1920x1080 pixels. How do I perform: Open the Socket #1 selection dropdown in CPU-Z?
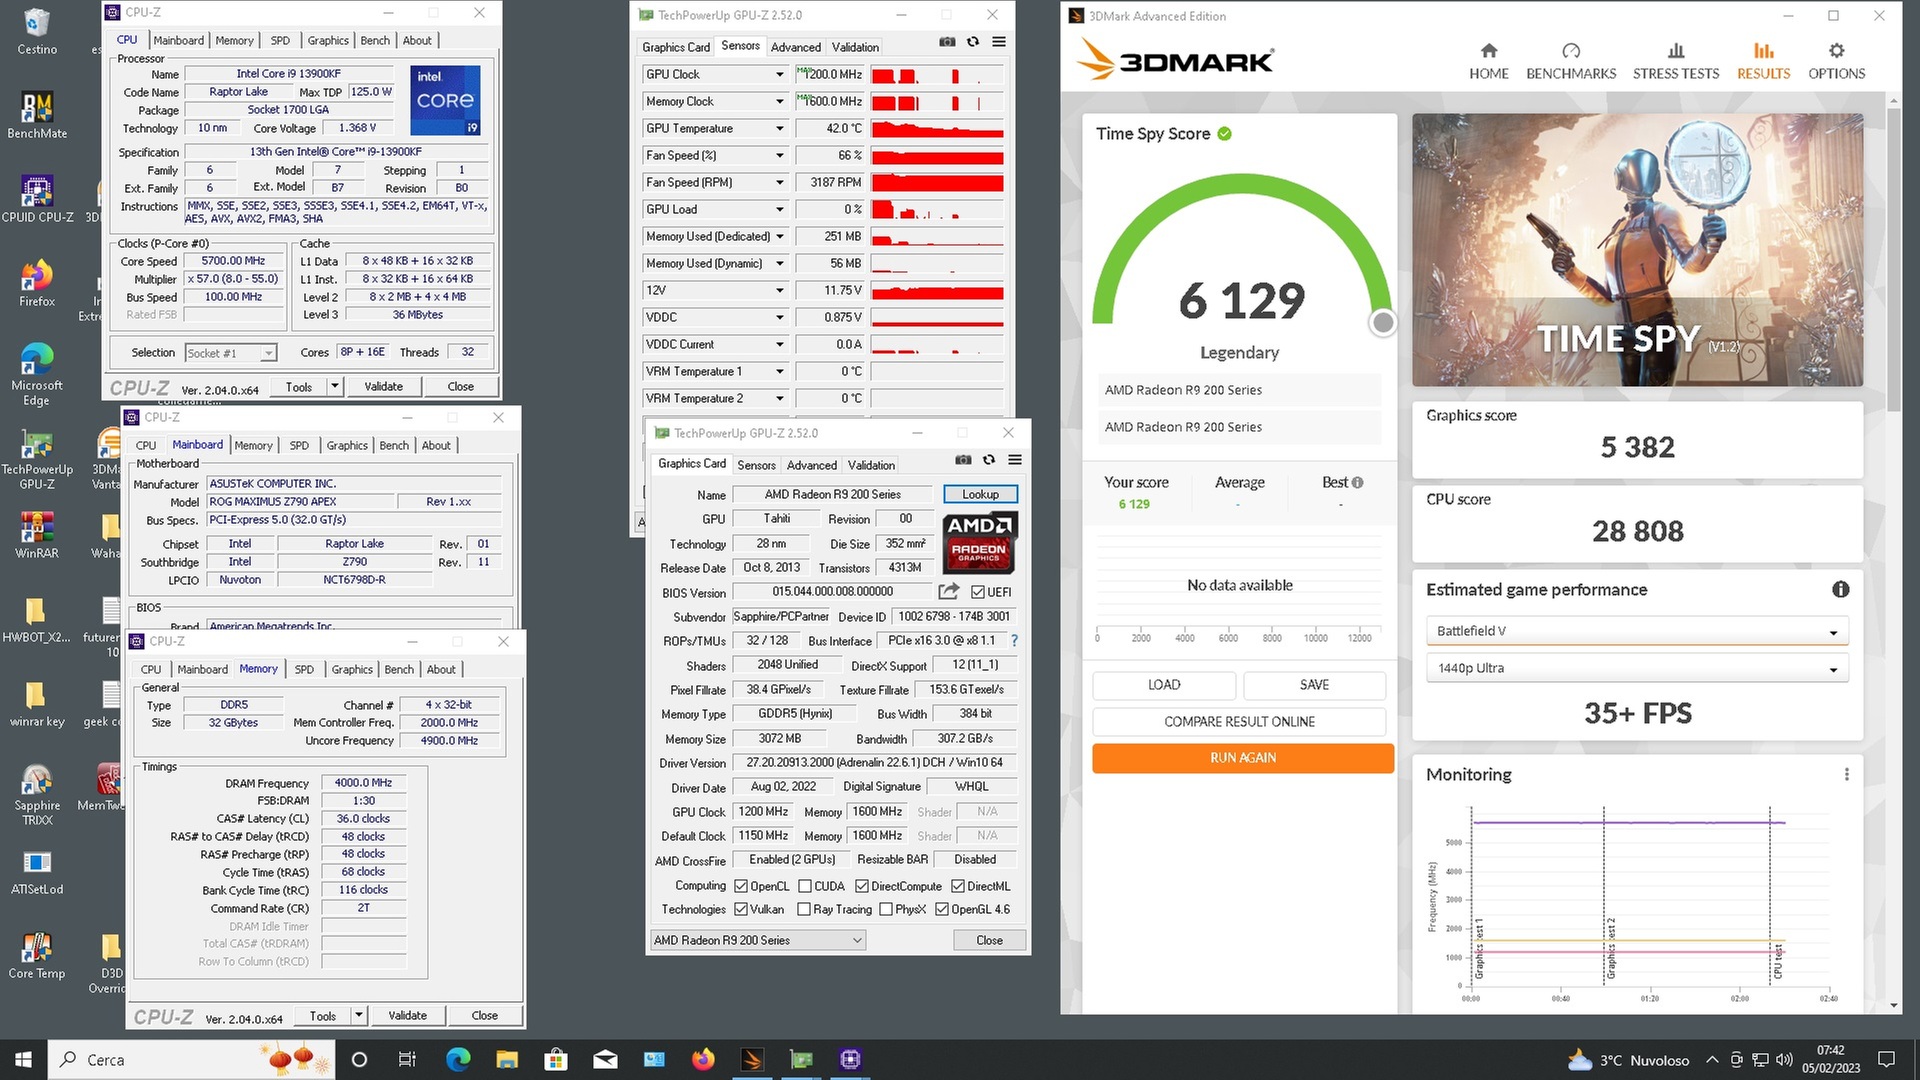click(230, 353)
